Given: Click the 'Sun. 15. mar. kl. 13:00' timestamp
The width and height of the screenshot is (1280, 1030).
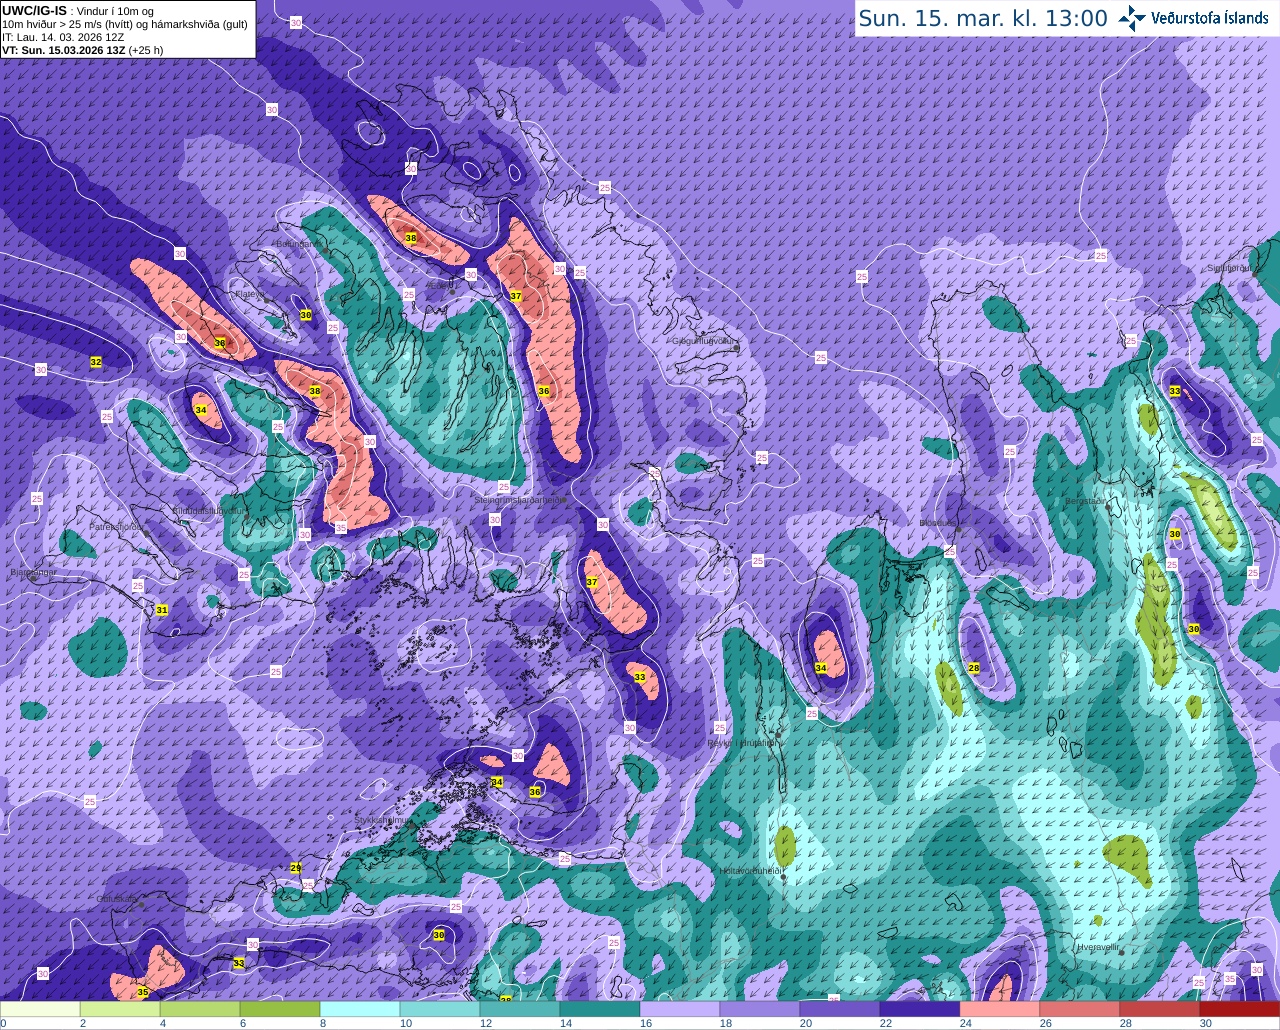Looking at the screenshot, I should [983, 18].
